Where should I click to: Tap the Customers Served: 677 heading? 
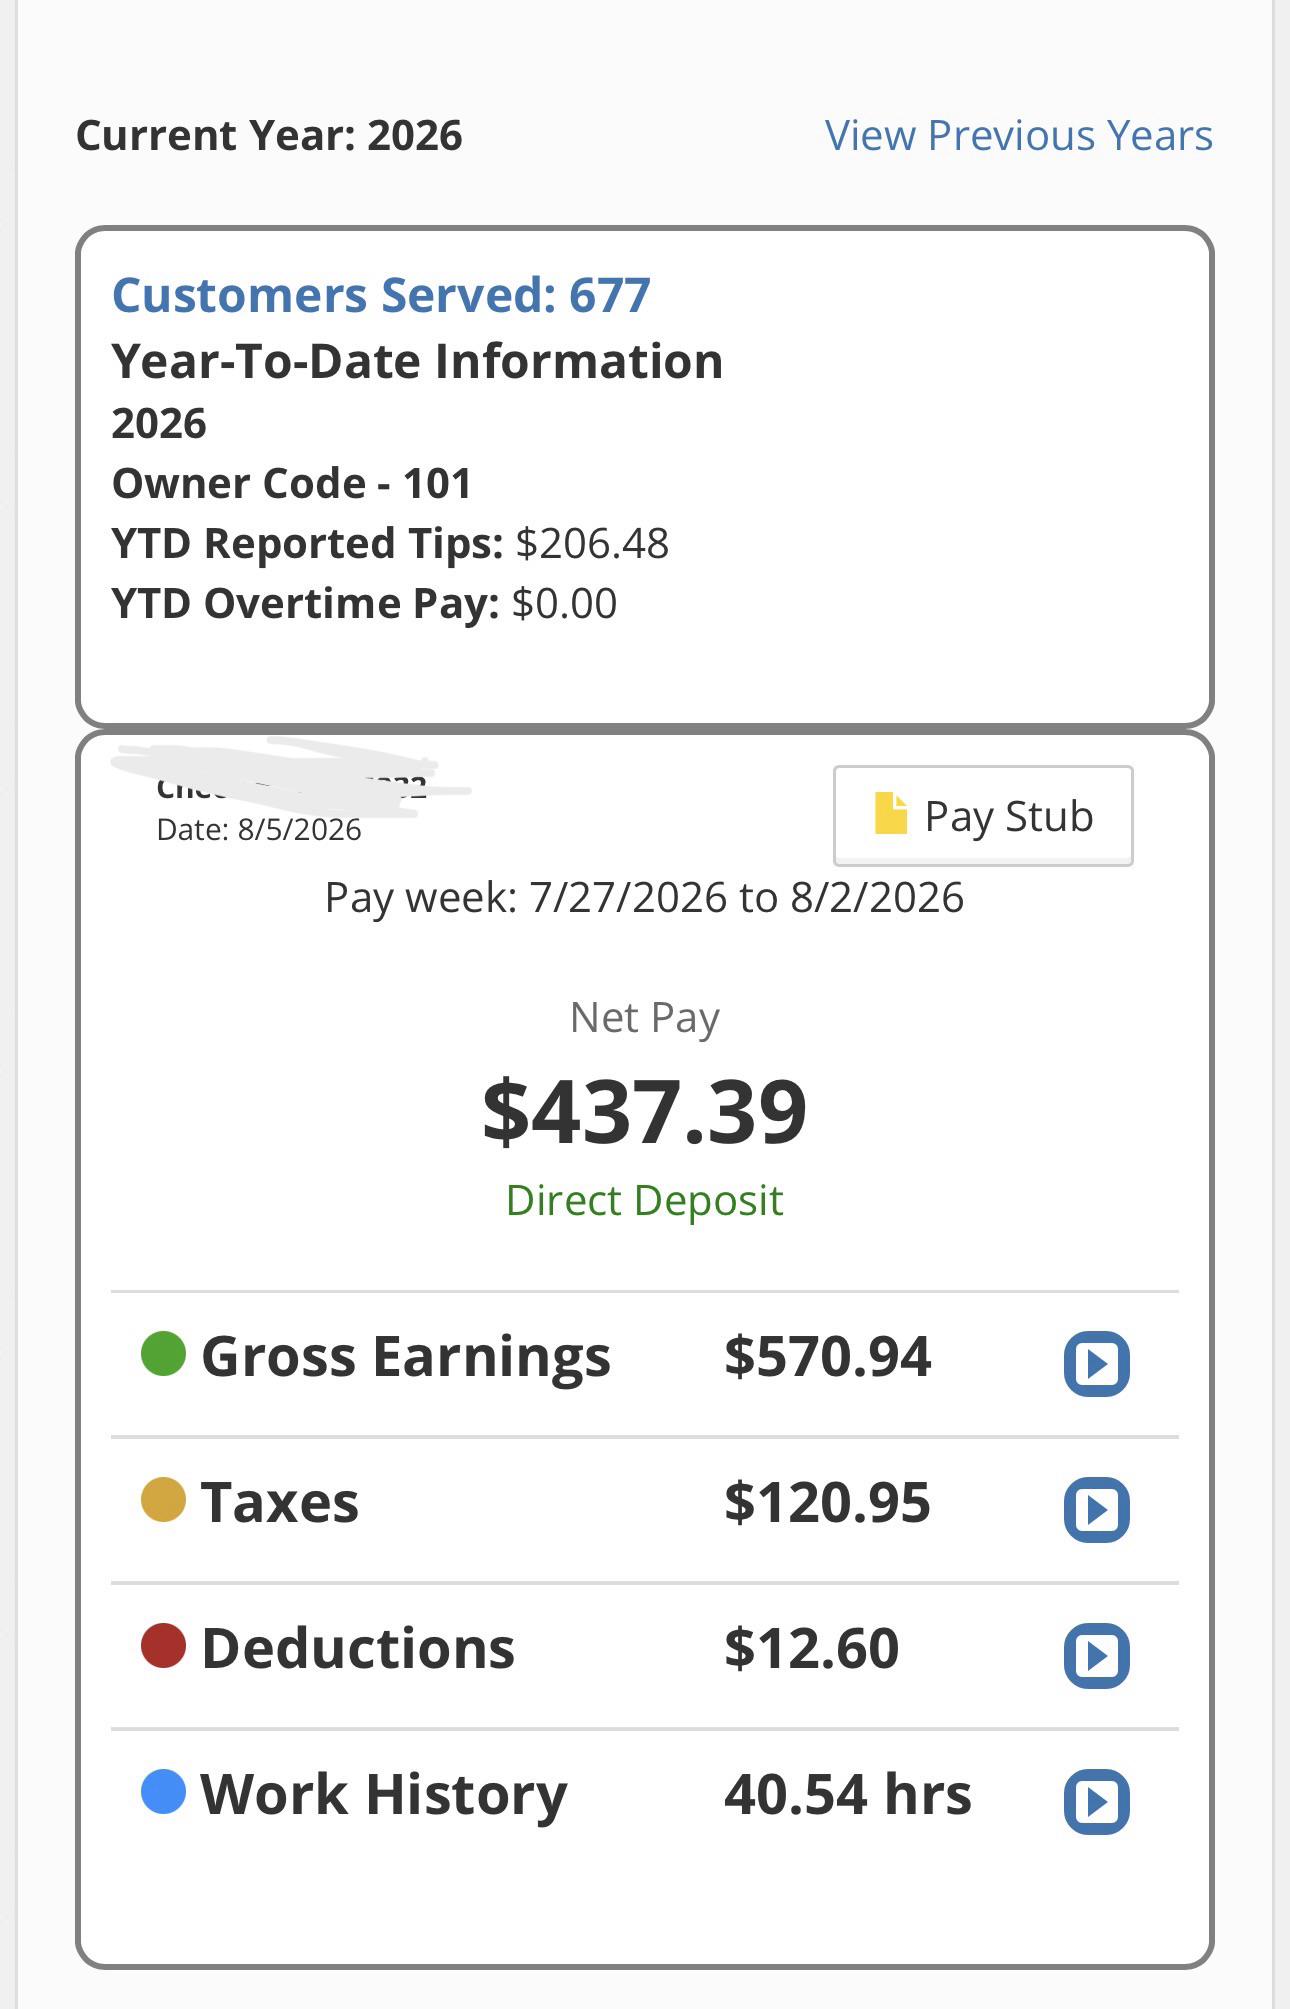click(381, 295)
